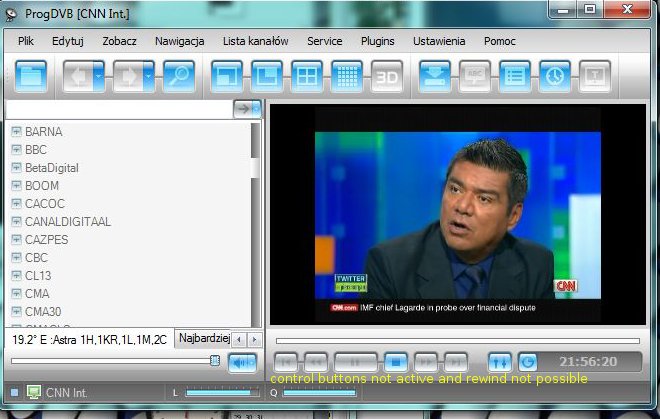
Task: Click the volume slider handle
Action: click(214, 361)
